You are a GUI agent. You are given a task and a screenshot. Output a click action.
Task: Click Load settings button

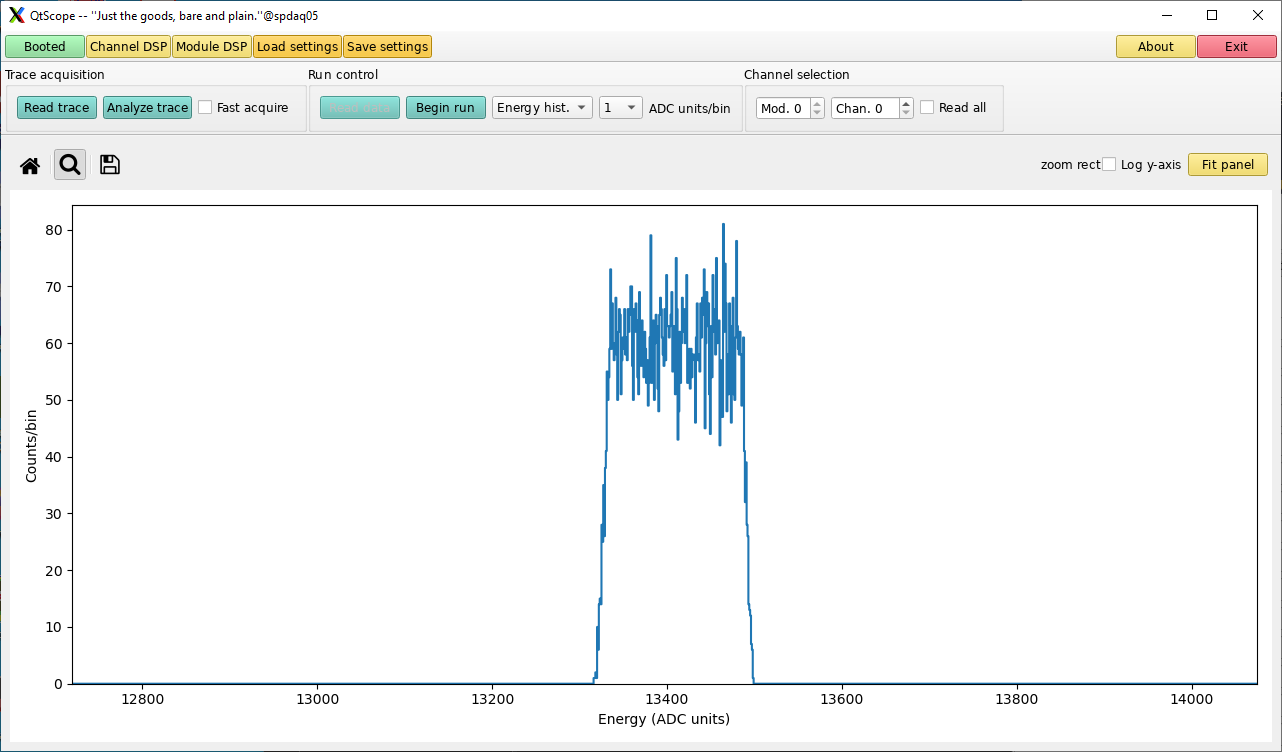coord(297,46)
